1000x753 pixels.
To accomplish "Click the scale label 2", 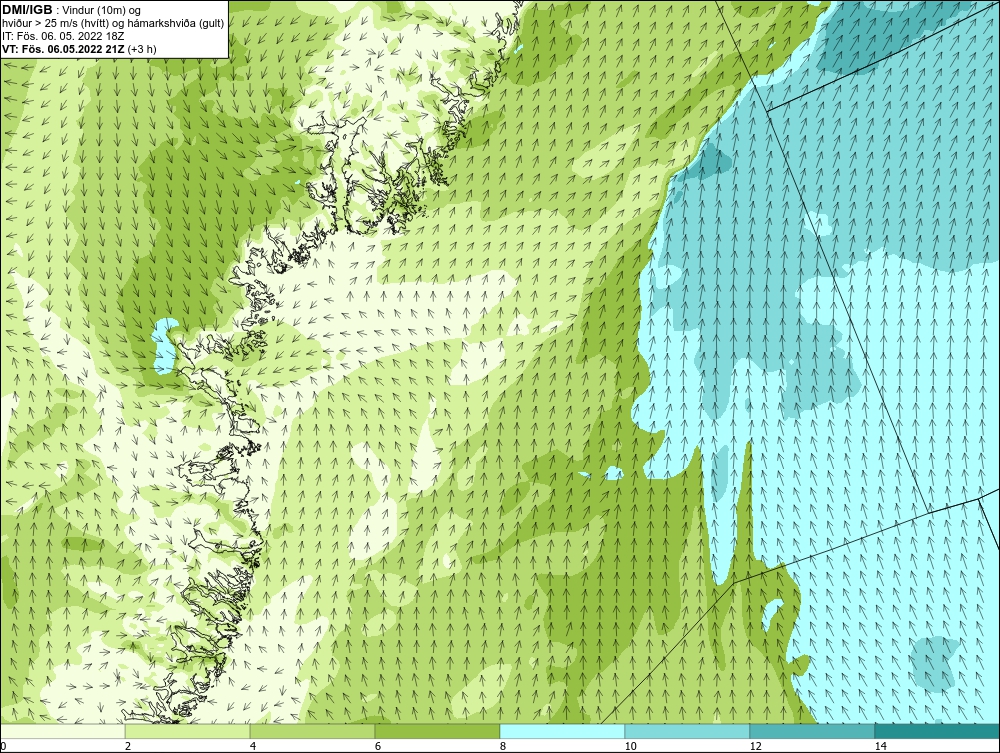I will pyautogui.click(x=128, y=747).
